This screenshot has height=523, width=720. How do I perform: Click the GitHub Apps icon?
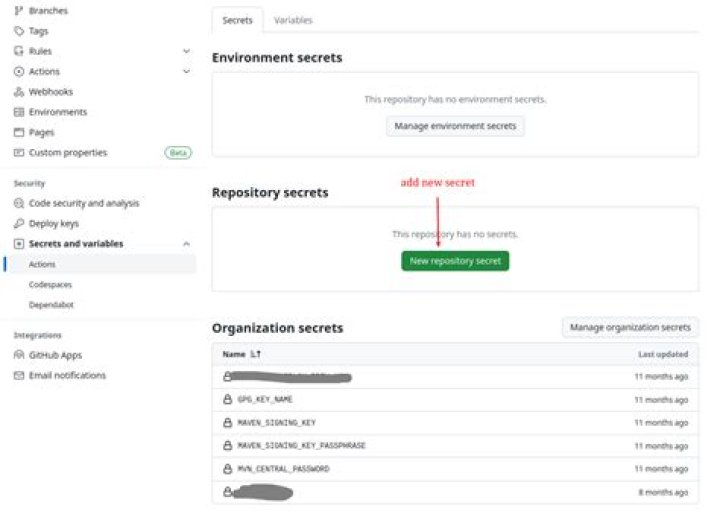tap(19, 355)
